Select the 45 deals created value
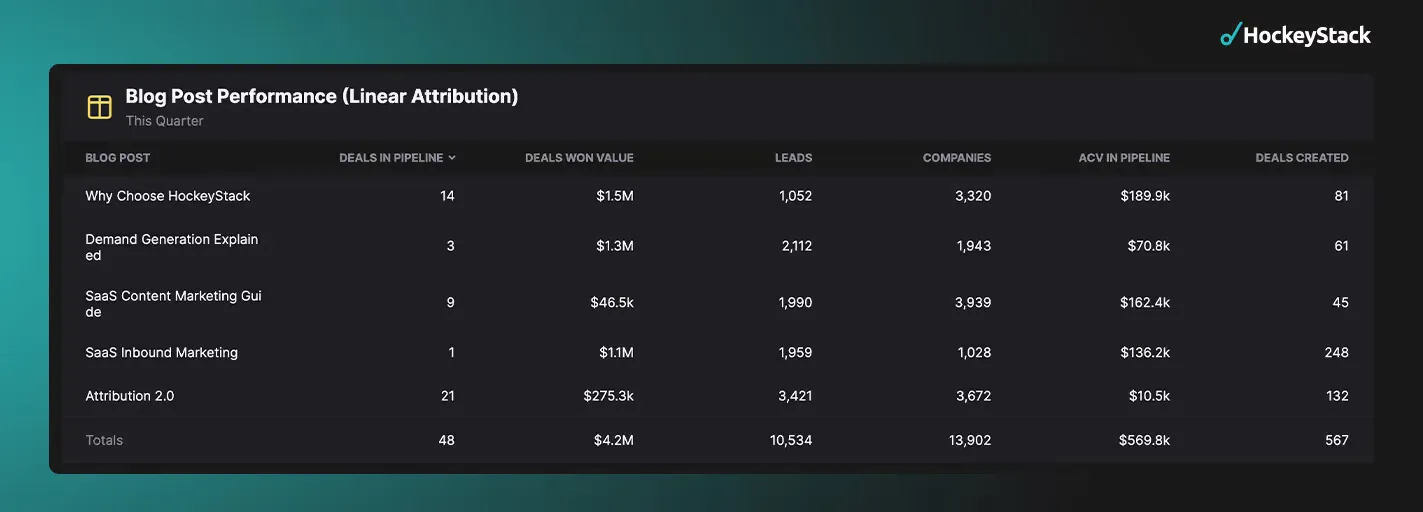Screen dimensions: 1423x512 coord(1340,302)
